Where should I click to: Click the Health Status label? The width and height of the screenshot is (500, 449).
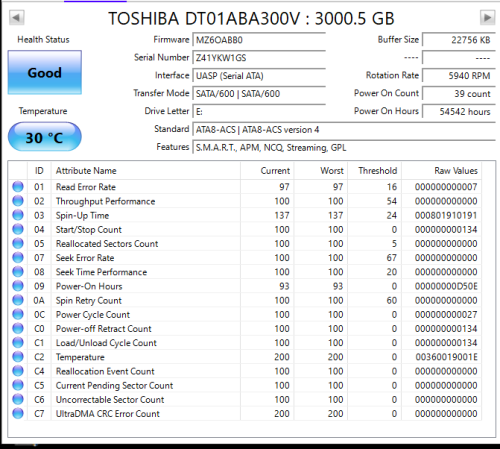coord(43,40)
